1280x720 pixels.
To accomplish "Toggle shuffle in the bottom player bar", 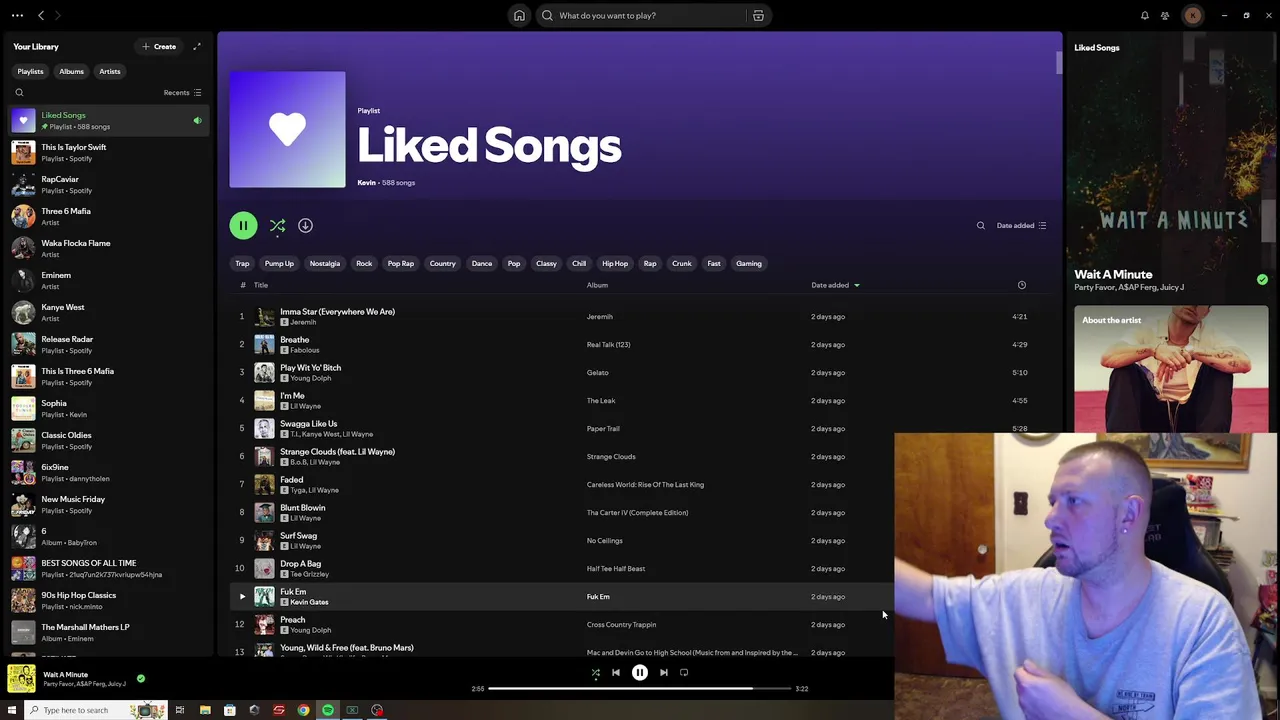I will [x=595, y=672].
